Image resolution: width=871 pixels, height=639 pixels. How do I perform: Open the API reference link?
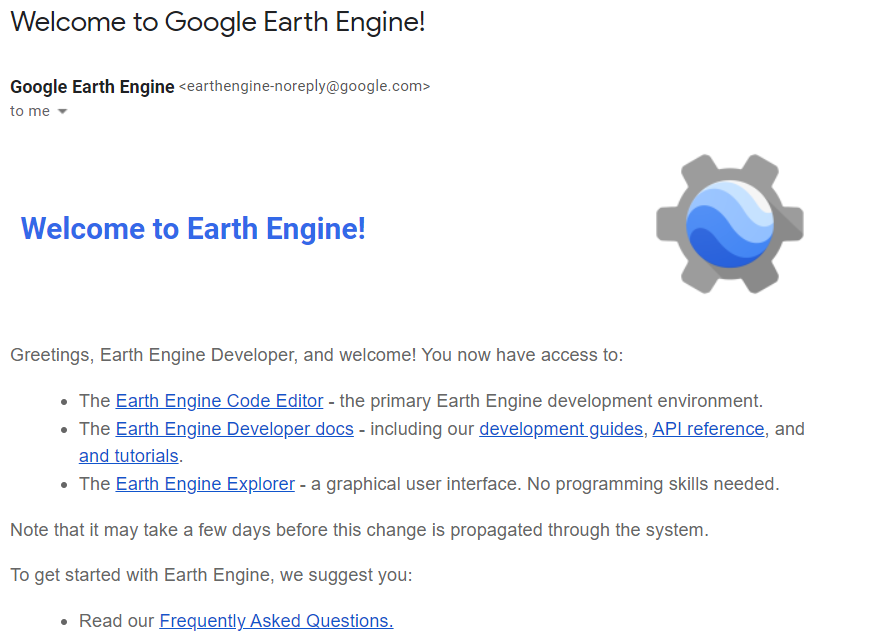[708, 429]
